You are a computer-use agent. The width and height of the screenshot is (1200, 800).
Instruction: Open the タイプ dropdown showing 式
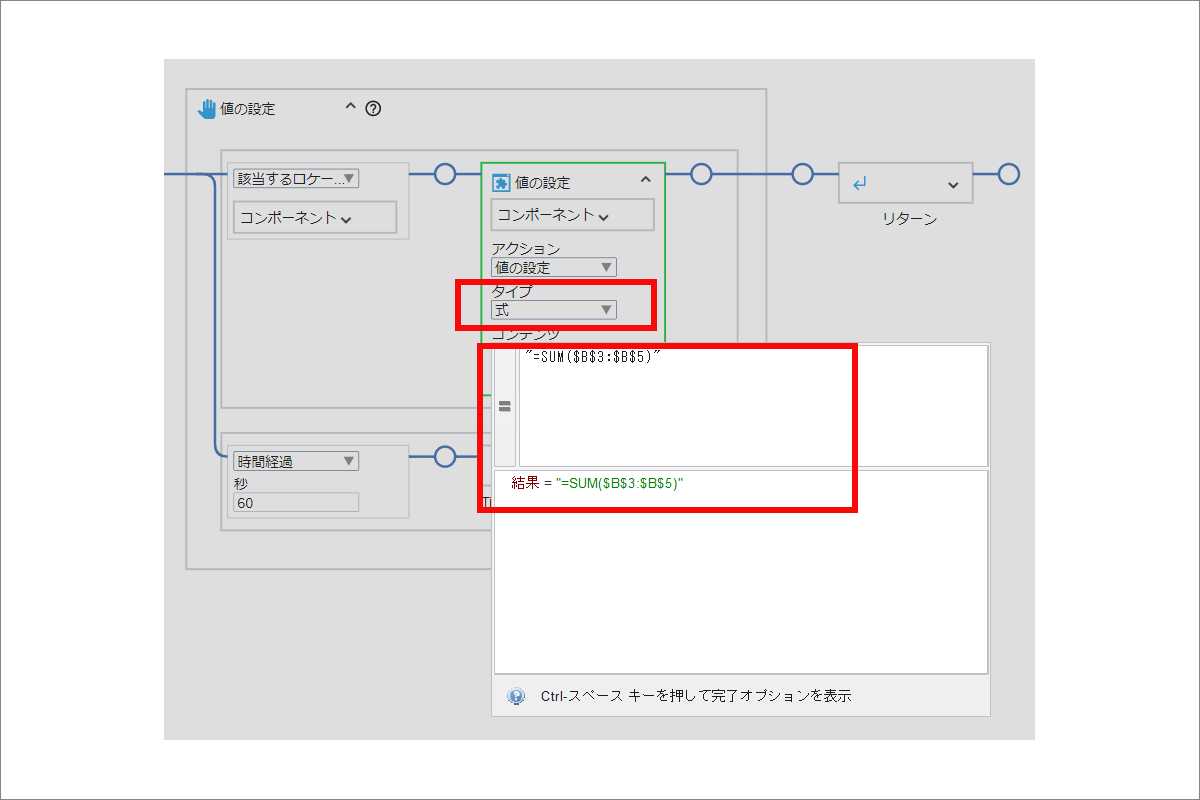coord(554,310)
